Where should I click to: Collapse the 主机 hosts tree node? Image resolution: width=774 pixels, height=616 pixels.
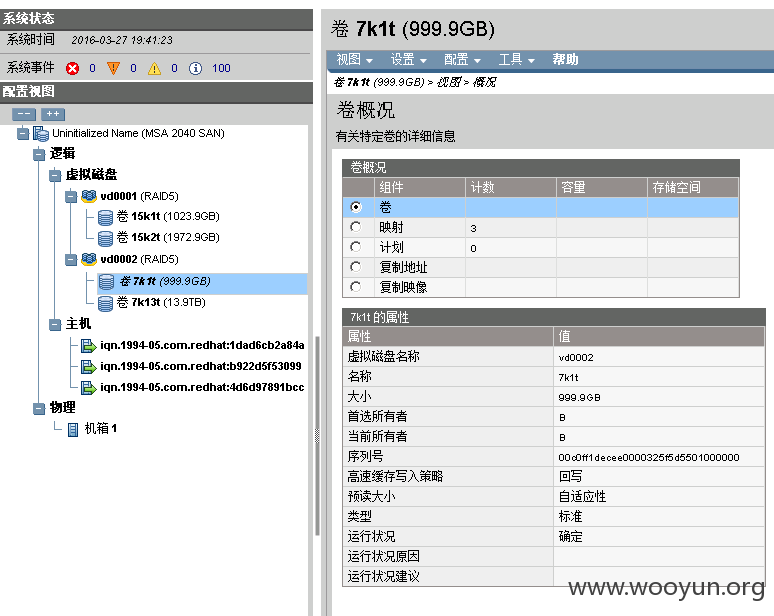coord(55,324)
